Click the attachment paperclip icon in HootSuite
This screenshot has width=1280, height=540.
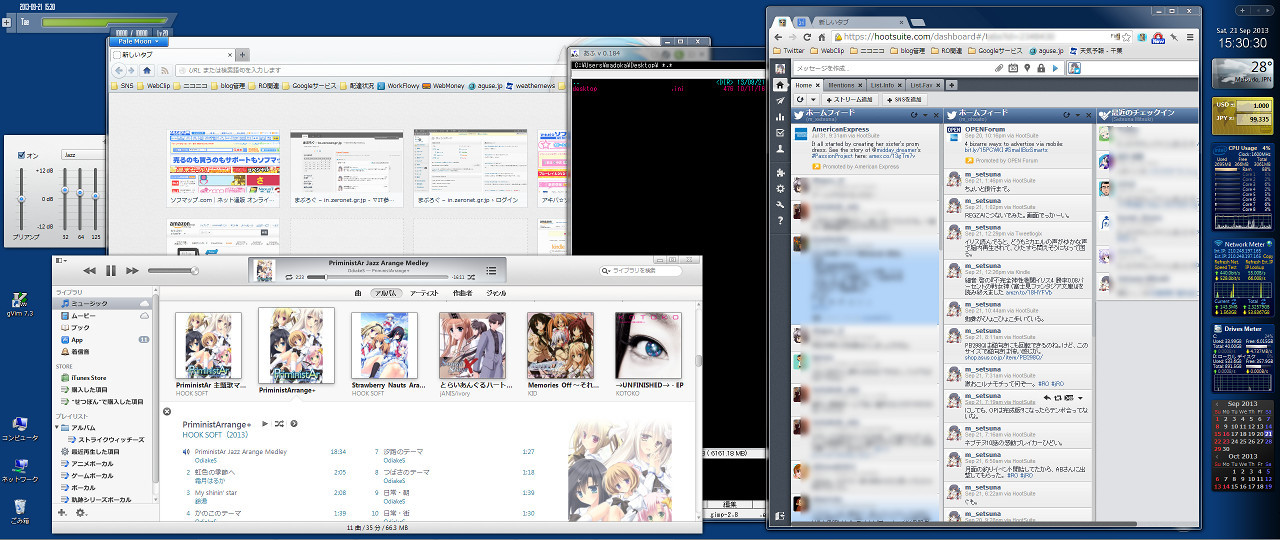coord(1000,68)
